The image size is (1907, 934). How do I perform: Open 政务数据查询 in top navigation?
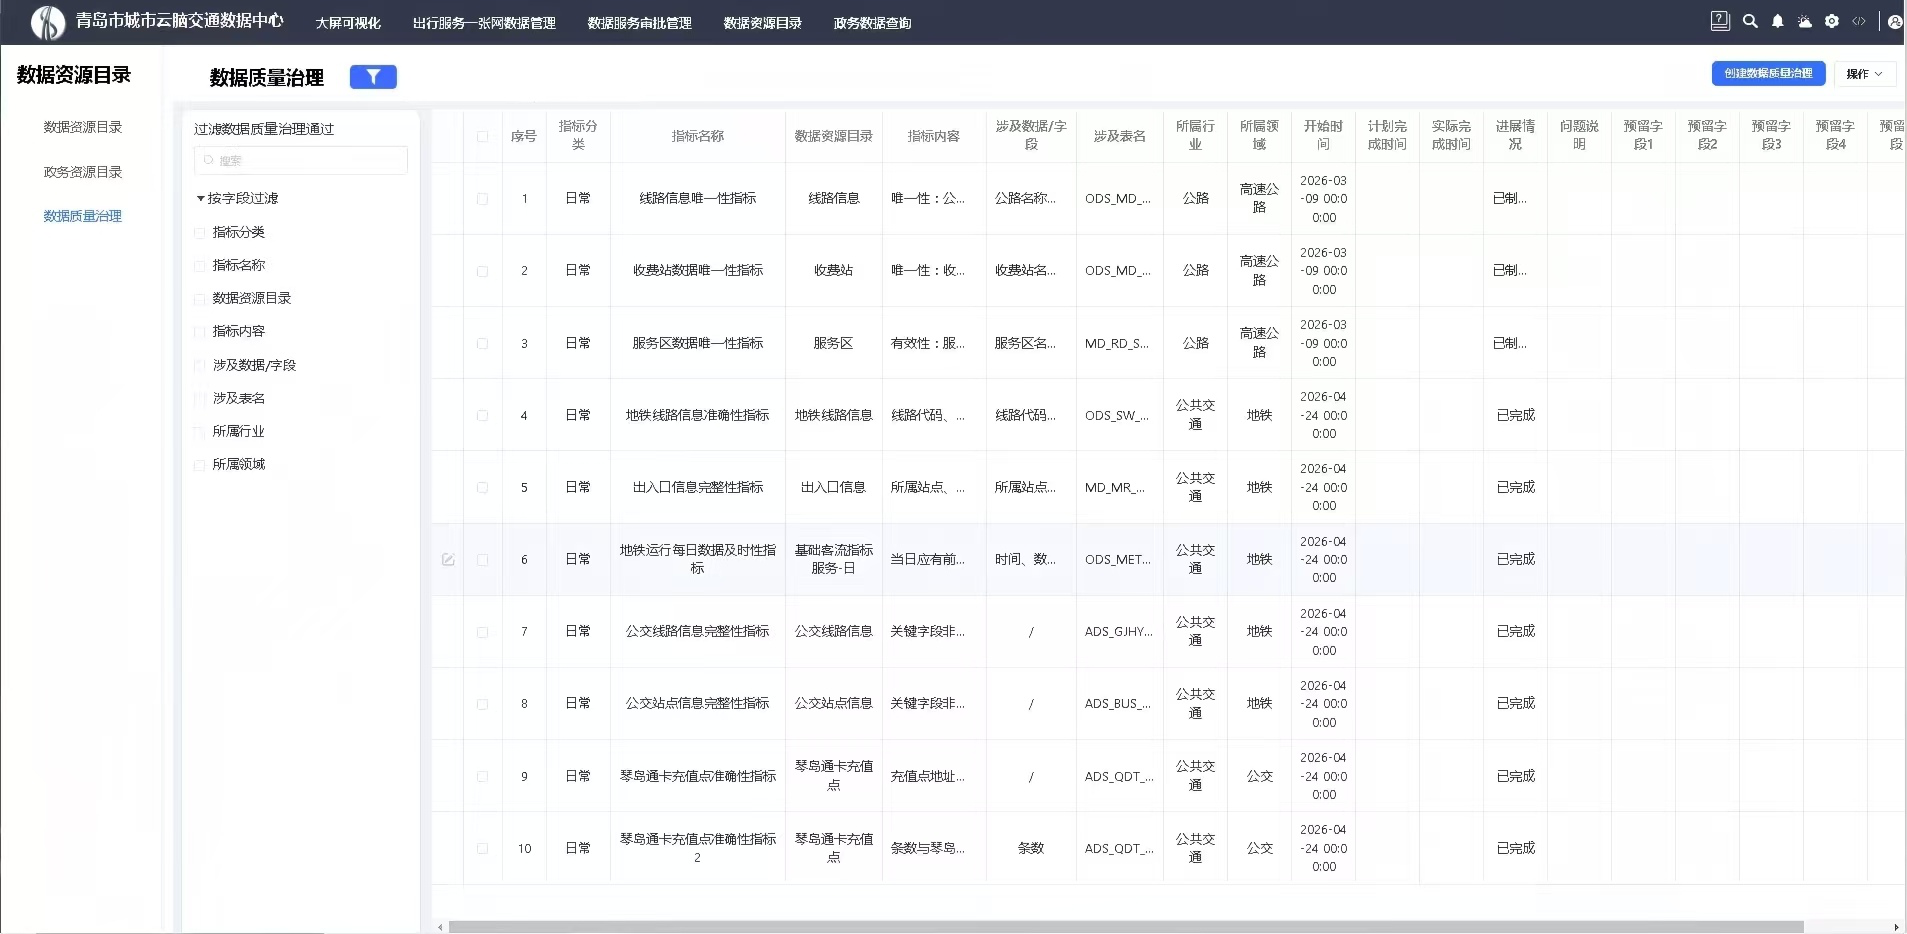pos(872,23)
